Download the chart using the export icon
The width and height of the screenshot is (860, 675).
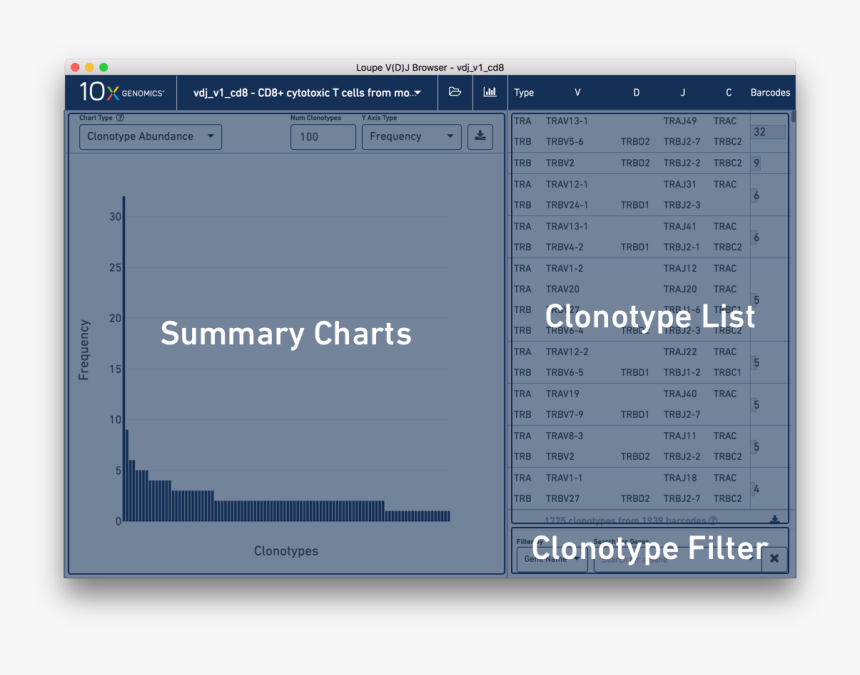click(480, 136)
